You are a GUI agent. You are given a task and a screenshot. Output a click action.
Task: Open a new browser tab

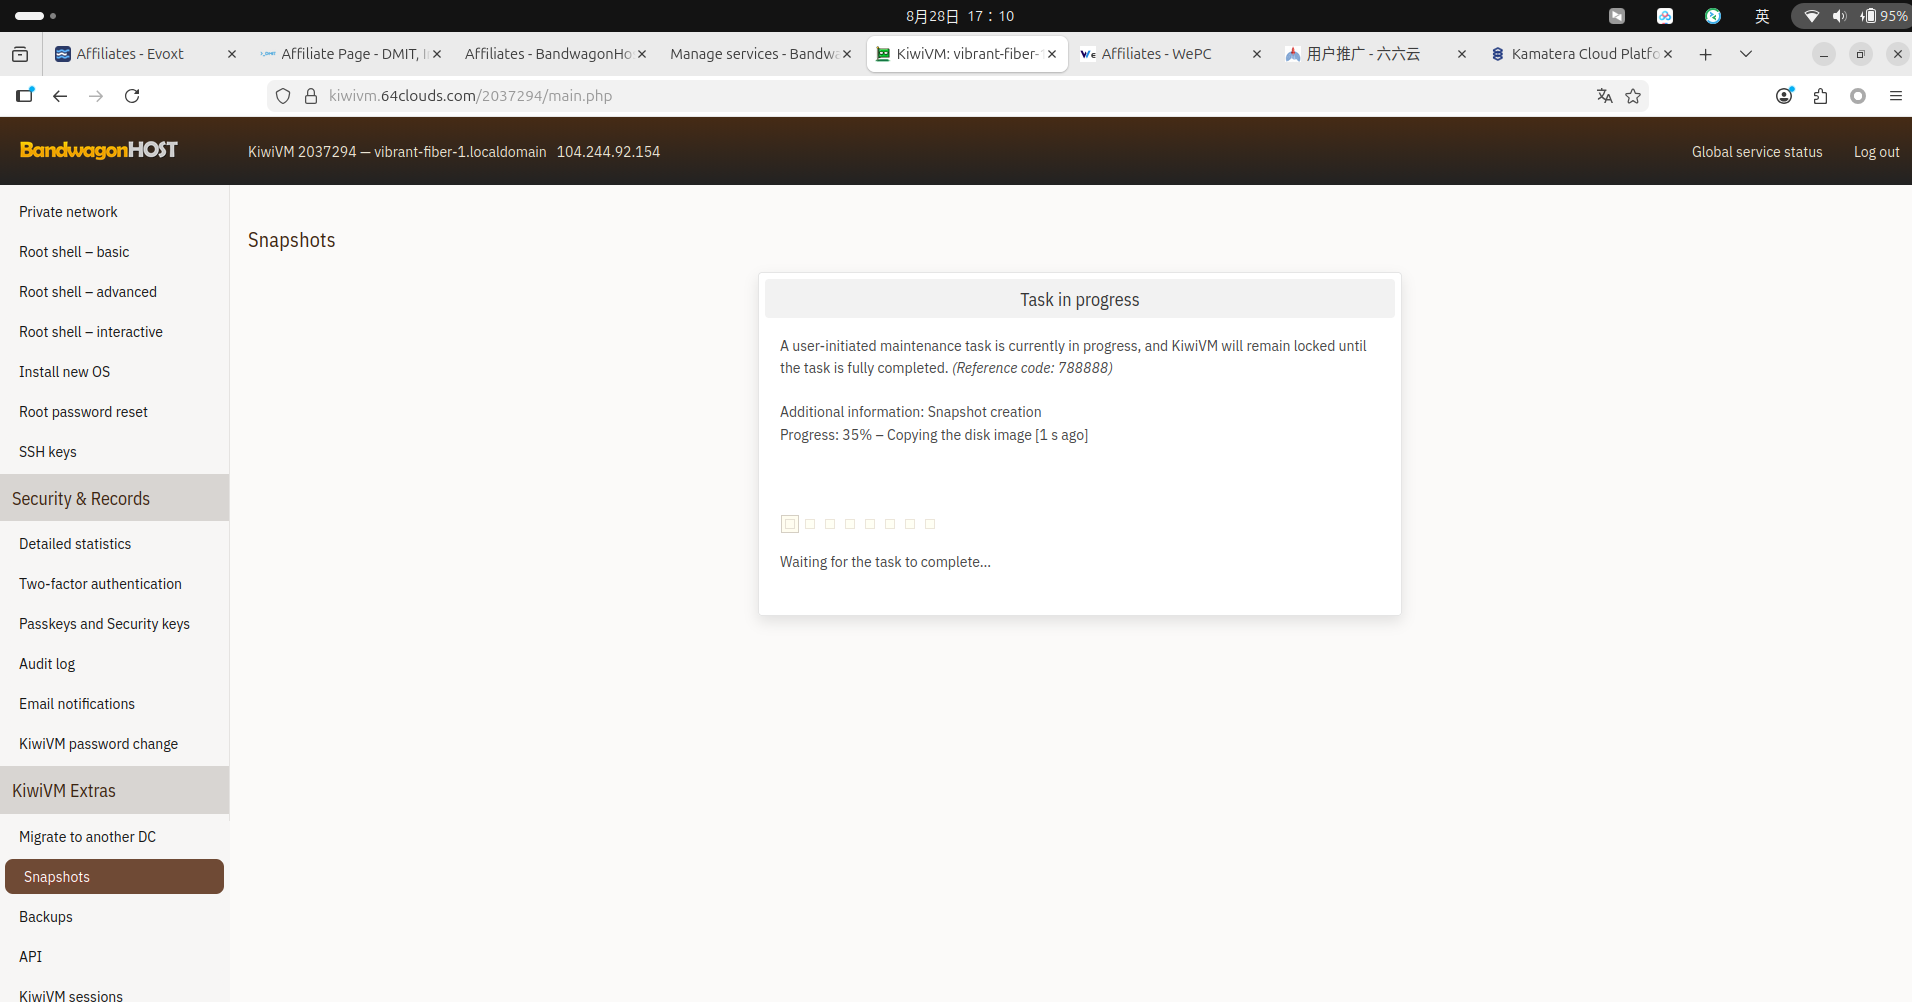(1706, 54)
